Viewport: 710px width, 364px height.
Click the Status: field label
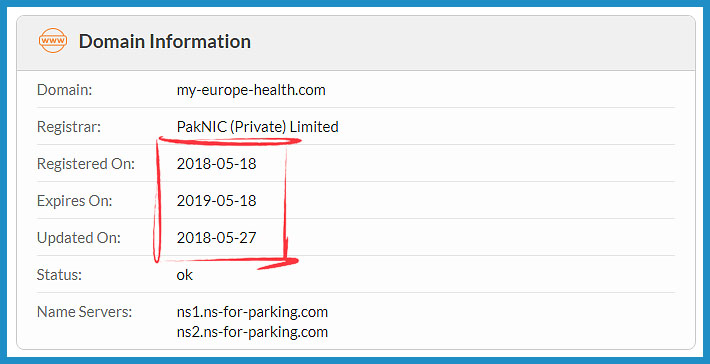click(59, 275)
